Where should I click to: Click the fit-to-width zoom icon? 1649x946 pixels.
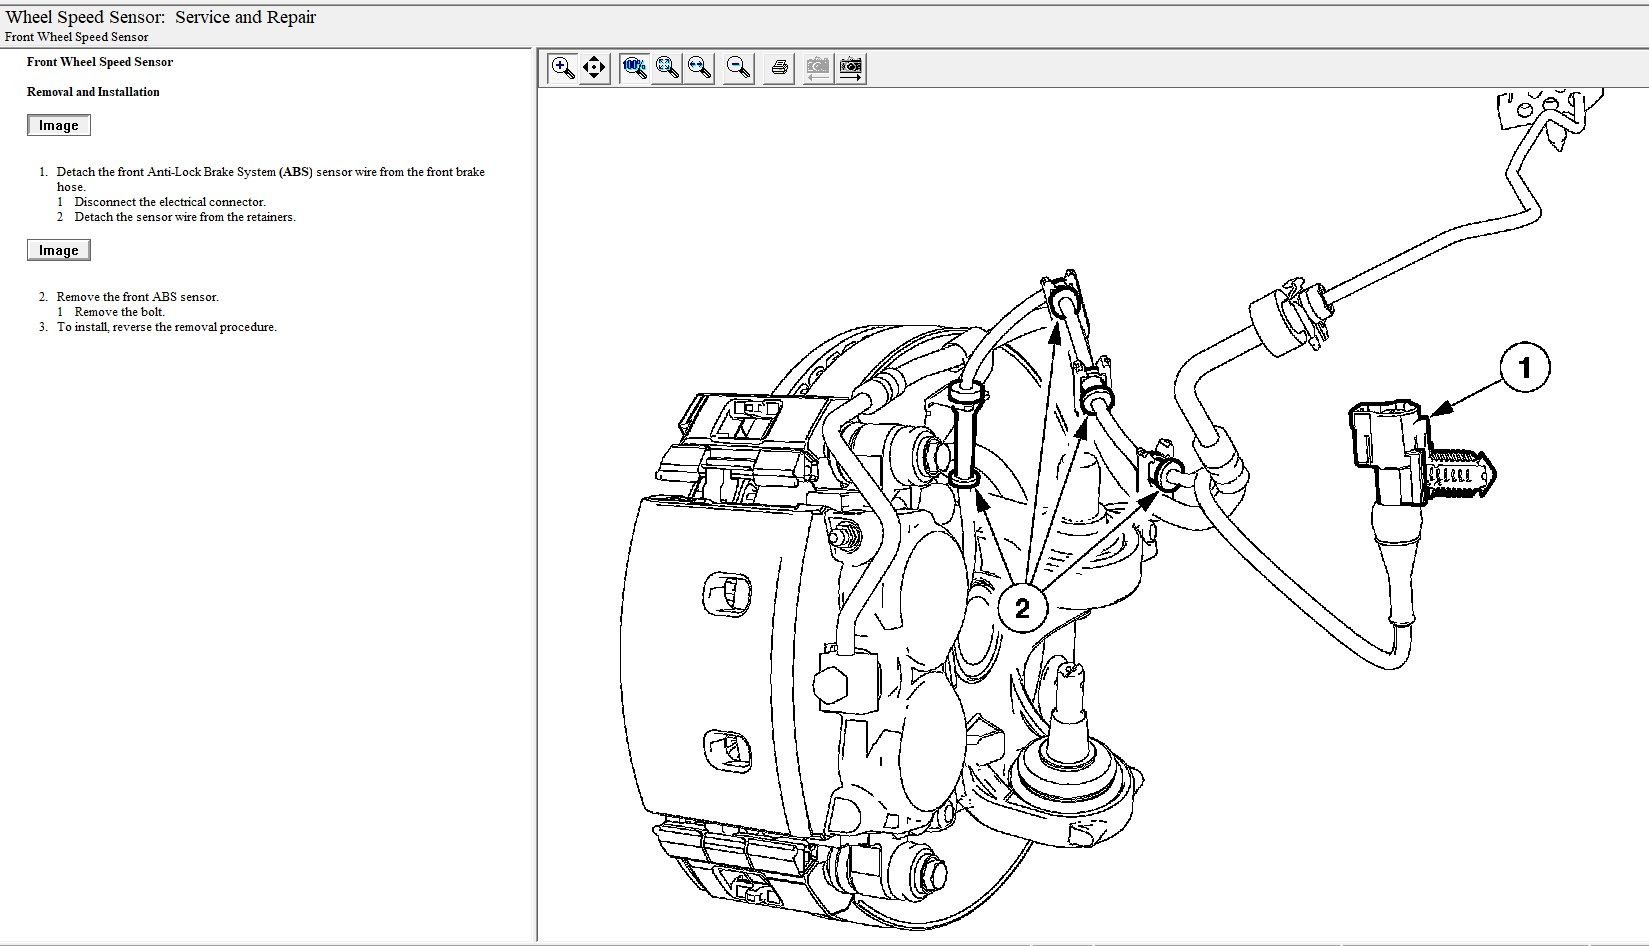(x=699, y=68)
